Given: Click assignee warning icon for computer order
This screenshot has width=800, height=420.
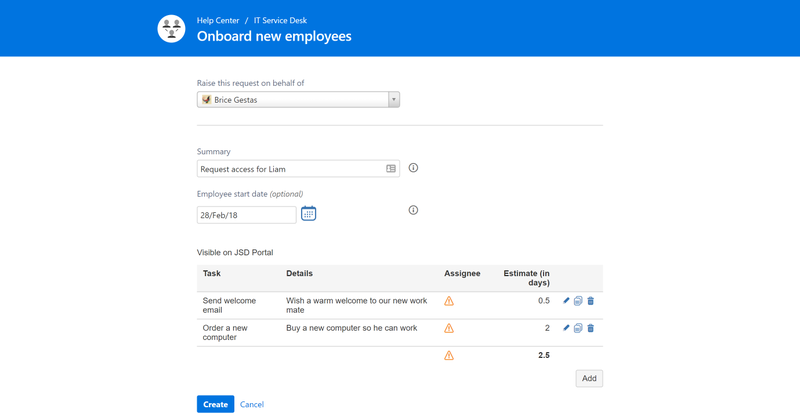Looking at the screenshot, I should 449,328.
